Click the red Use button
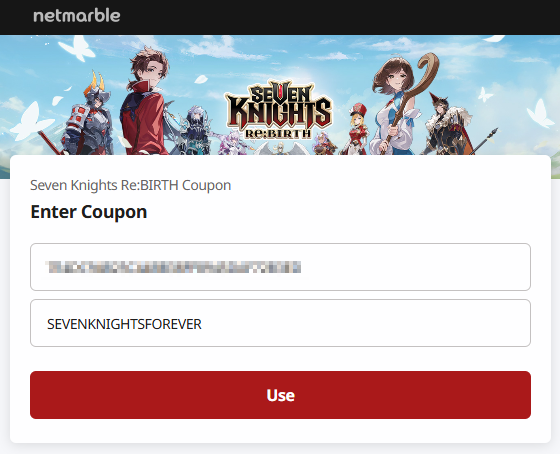 280,395
